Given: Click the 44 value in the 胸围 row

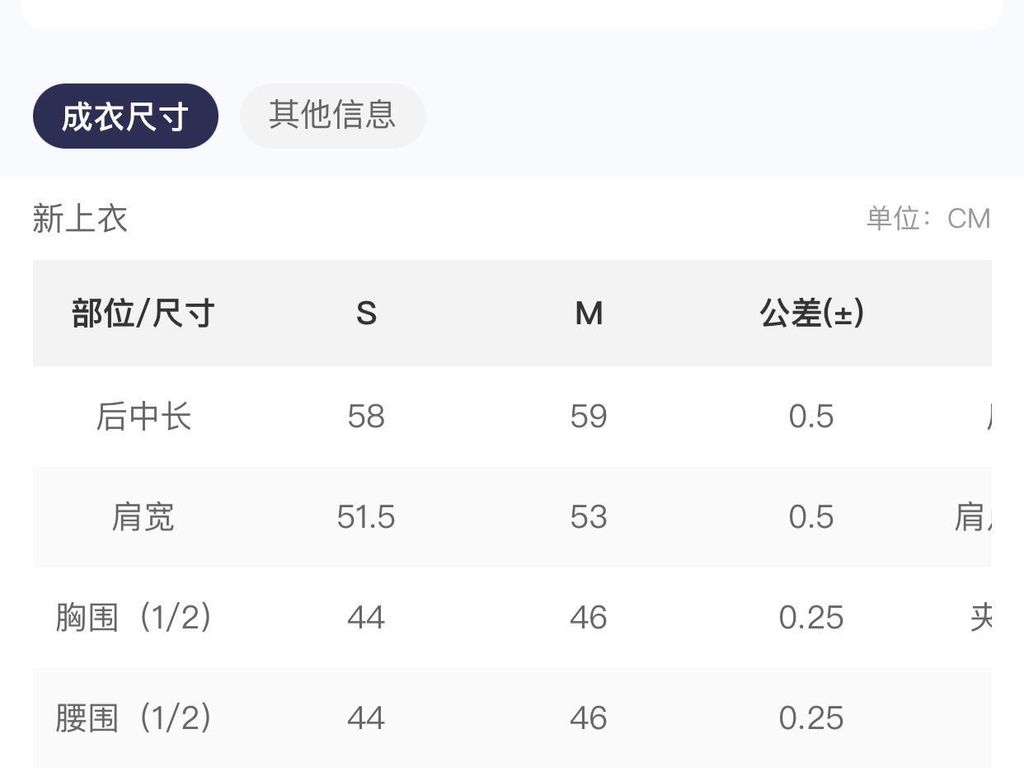Looking at the screenshot, I should pyautogui.click(x=366, y=618).
